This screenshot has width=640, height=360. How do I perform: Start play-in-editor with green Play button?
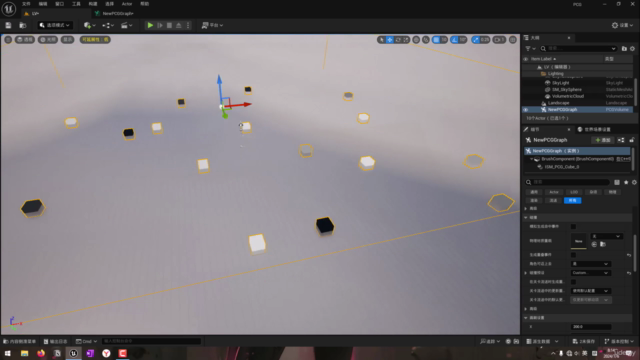(x=150, y=25)
